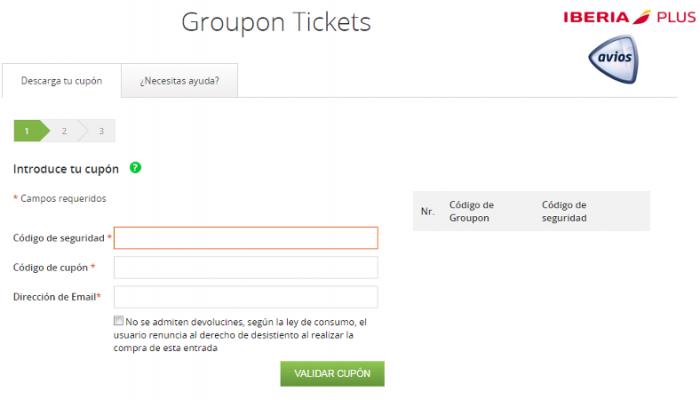Check the no-refunds consent checkbox

click(x=118, y=321)
